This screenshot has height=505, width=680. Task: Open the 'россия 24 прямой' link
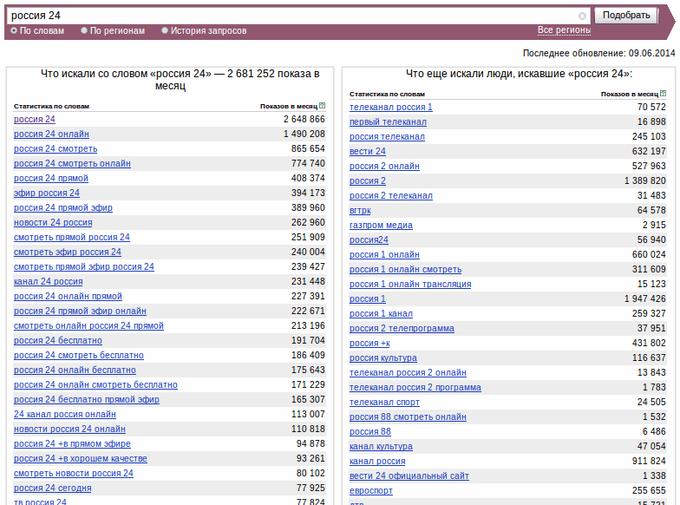[51, 178]
